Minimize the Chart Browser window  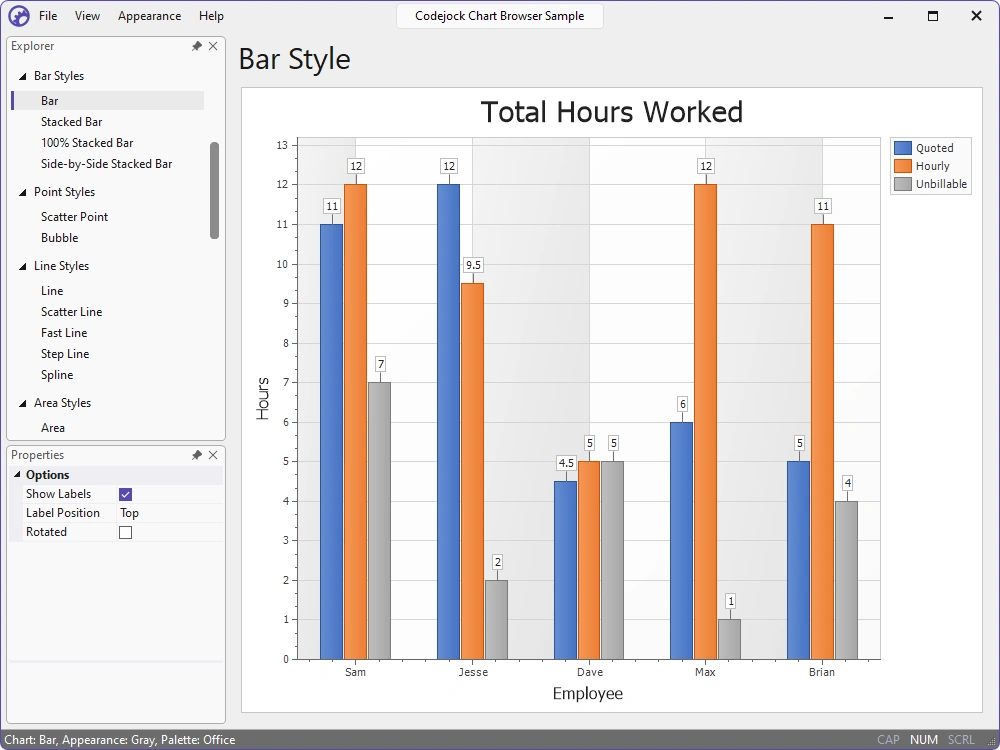pos(888,16)
